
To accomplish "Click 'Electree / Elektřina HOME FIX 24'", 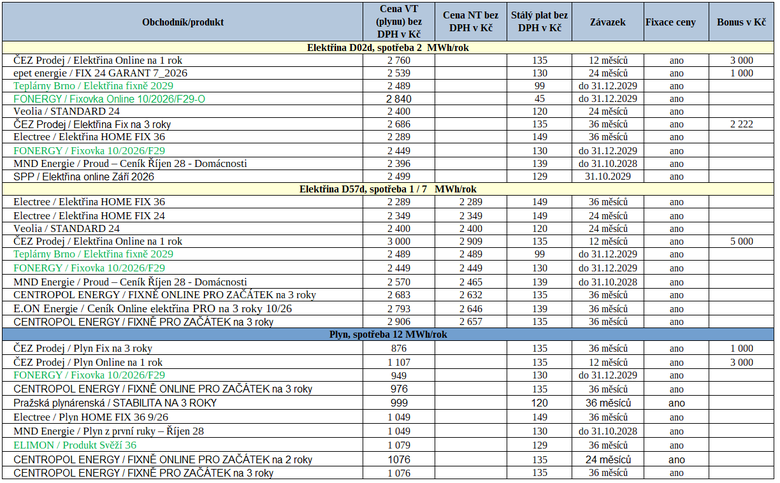I will [89, 216].
